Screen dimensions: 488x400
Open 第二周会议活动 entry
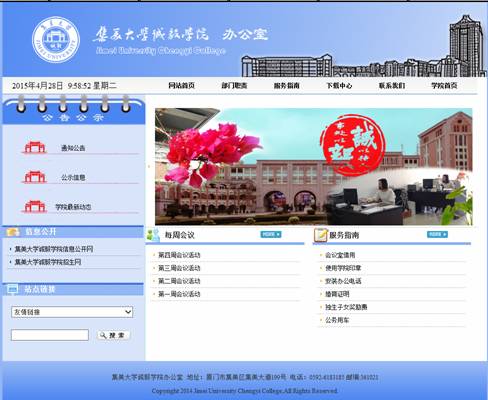coord(179,281)
